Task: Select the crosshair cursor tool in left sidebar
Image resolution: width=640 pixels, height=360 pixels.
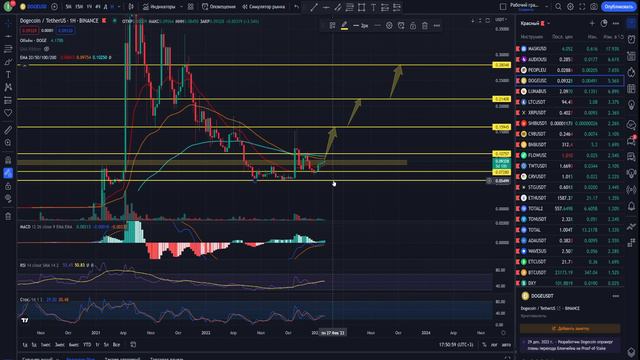Action: [8, 23]
